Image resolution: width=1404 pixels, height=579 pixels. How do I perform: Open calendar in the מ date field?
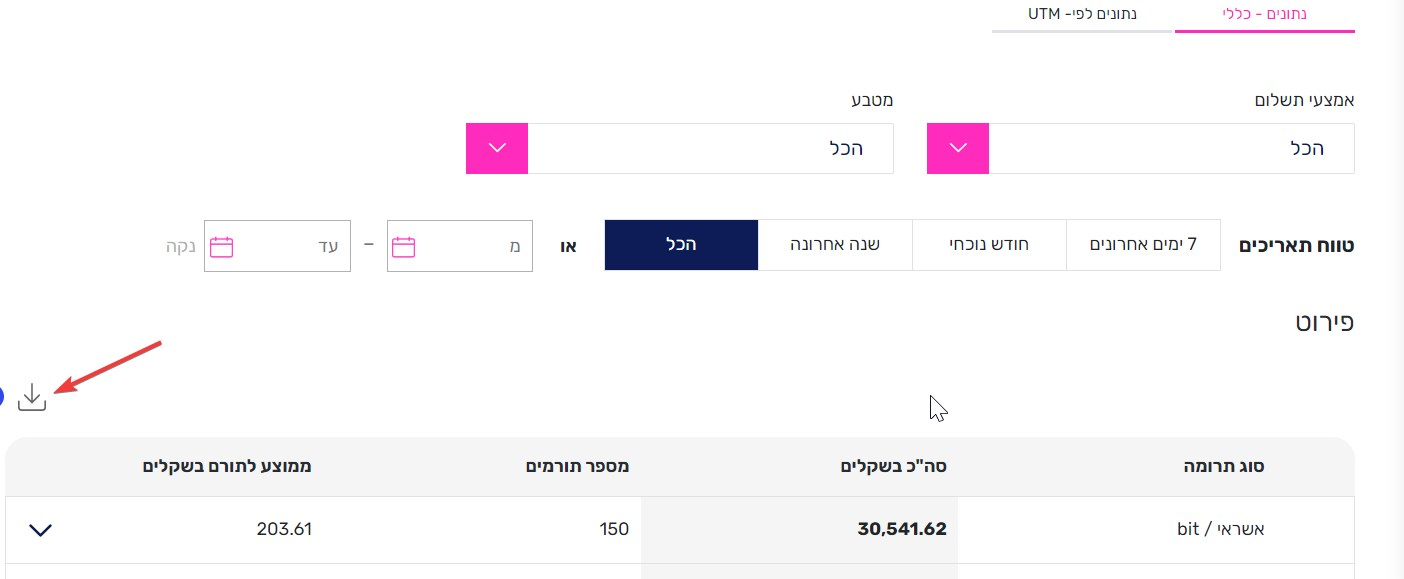403,247
